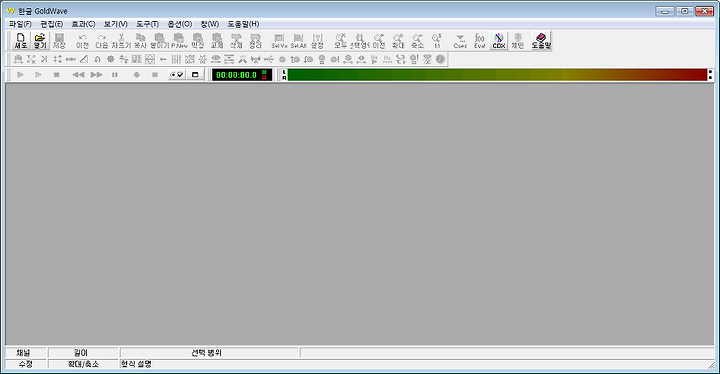Viewport: 720px width, 374px height.
Task: Open the 도움말(H) menu
Action: coord(243,24)
